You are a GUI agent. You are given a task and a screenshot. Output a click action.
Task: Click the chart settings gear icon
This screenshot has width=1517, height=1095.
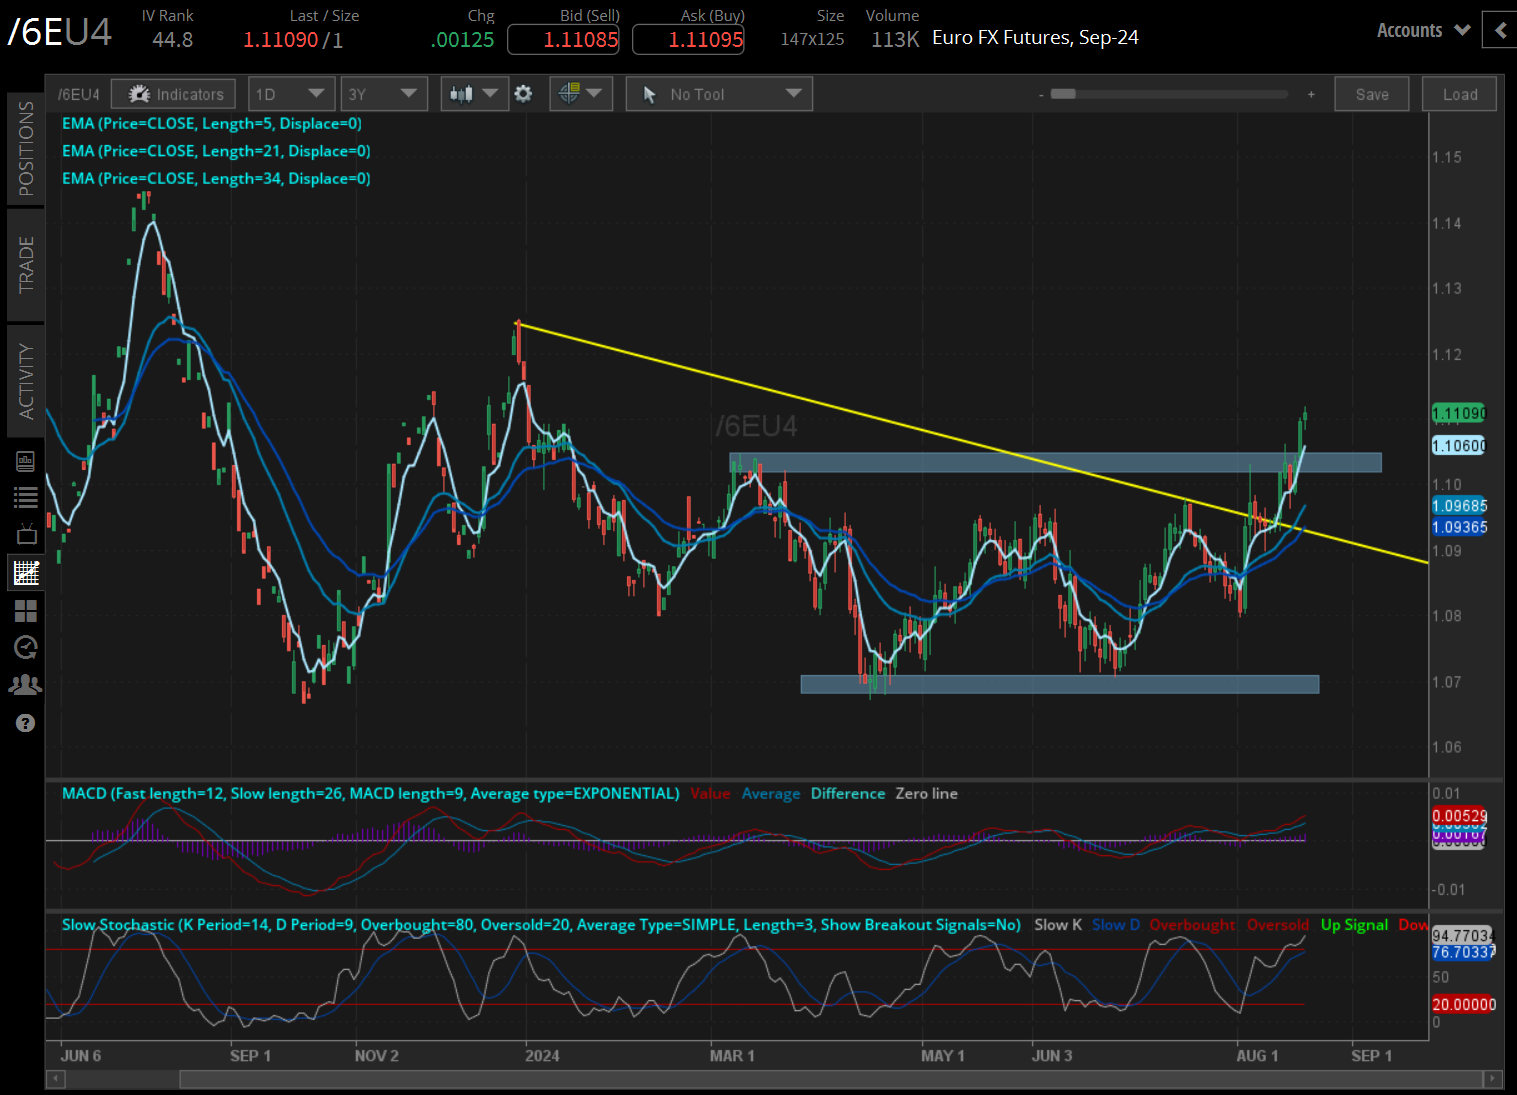(523, 94)
